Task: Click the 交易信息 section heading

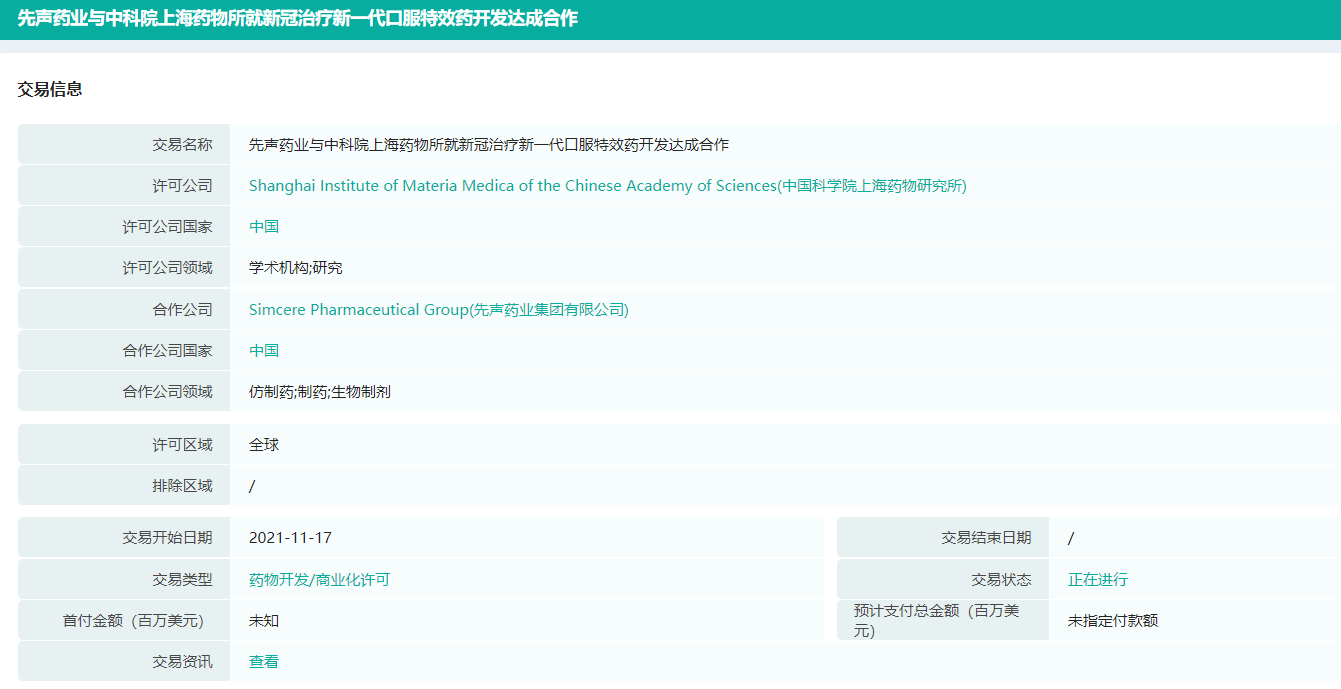Action: click(x=50, y=89)
